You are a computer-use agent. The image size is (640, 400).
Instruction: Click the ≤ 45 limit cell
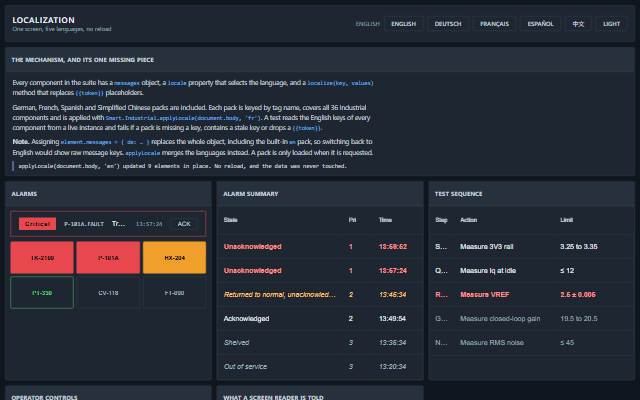567,343
